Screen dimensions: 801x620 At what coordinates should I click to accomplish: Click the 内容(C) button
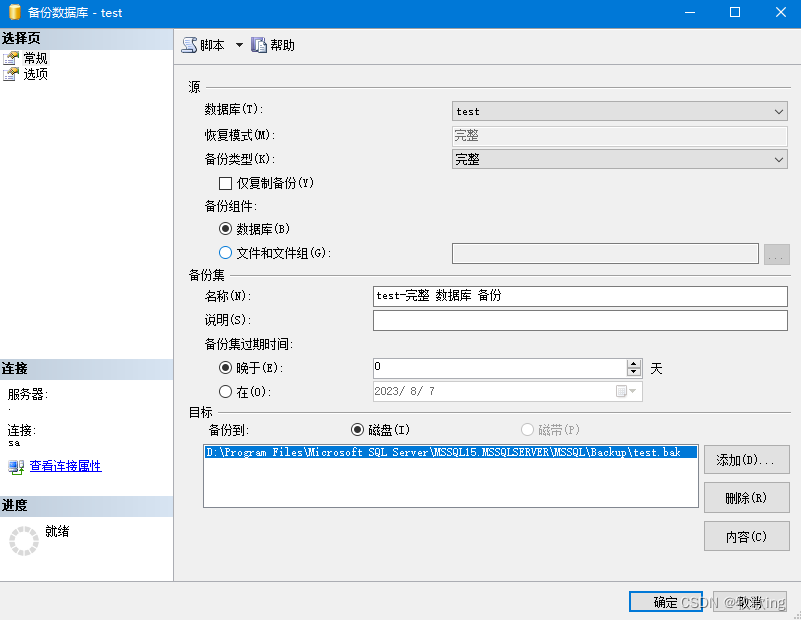click(x=746, y=536)
